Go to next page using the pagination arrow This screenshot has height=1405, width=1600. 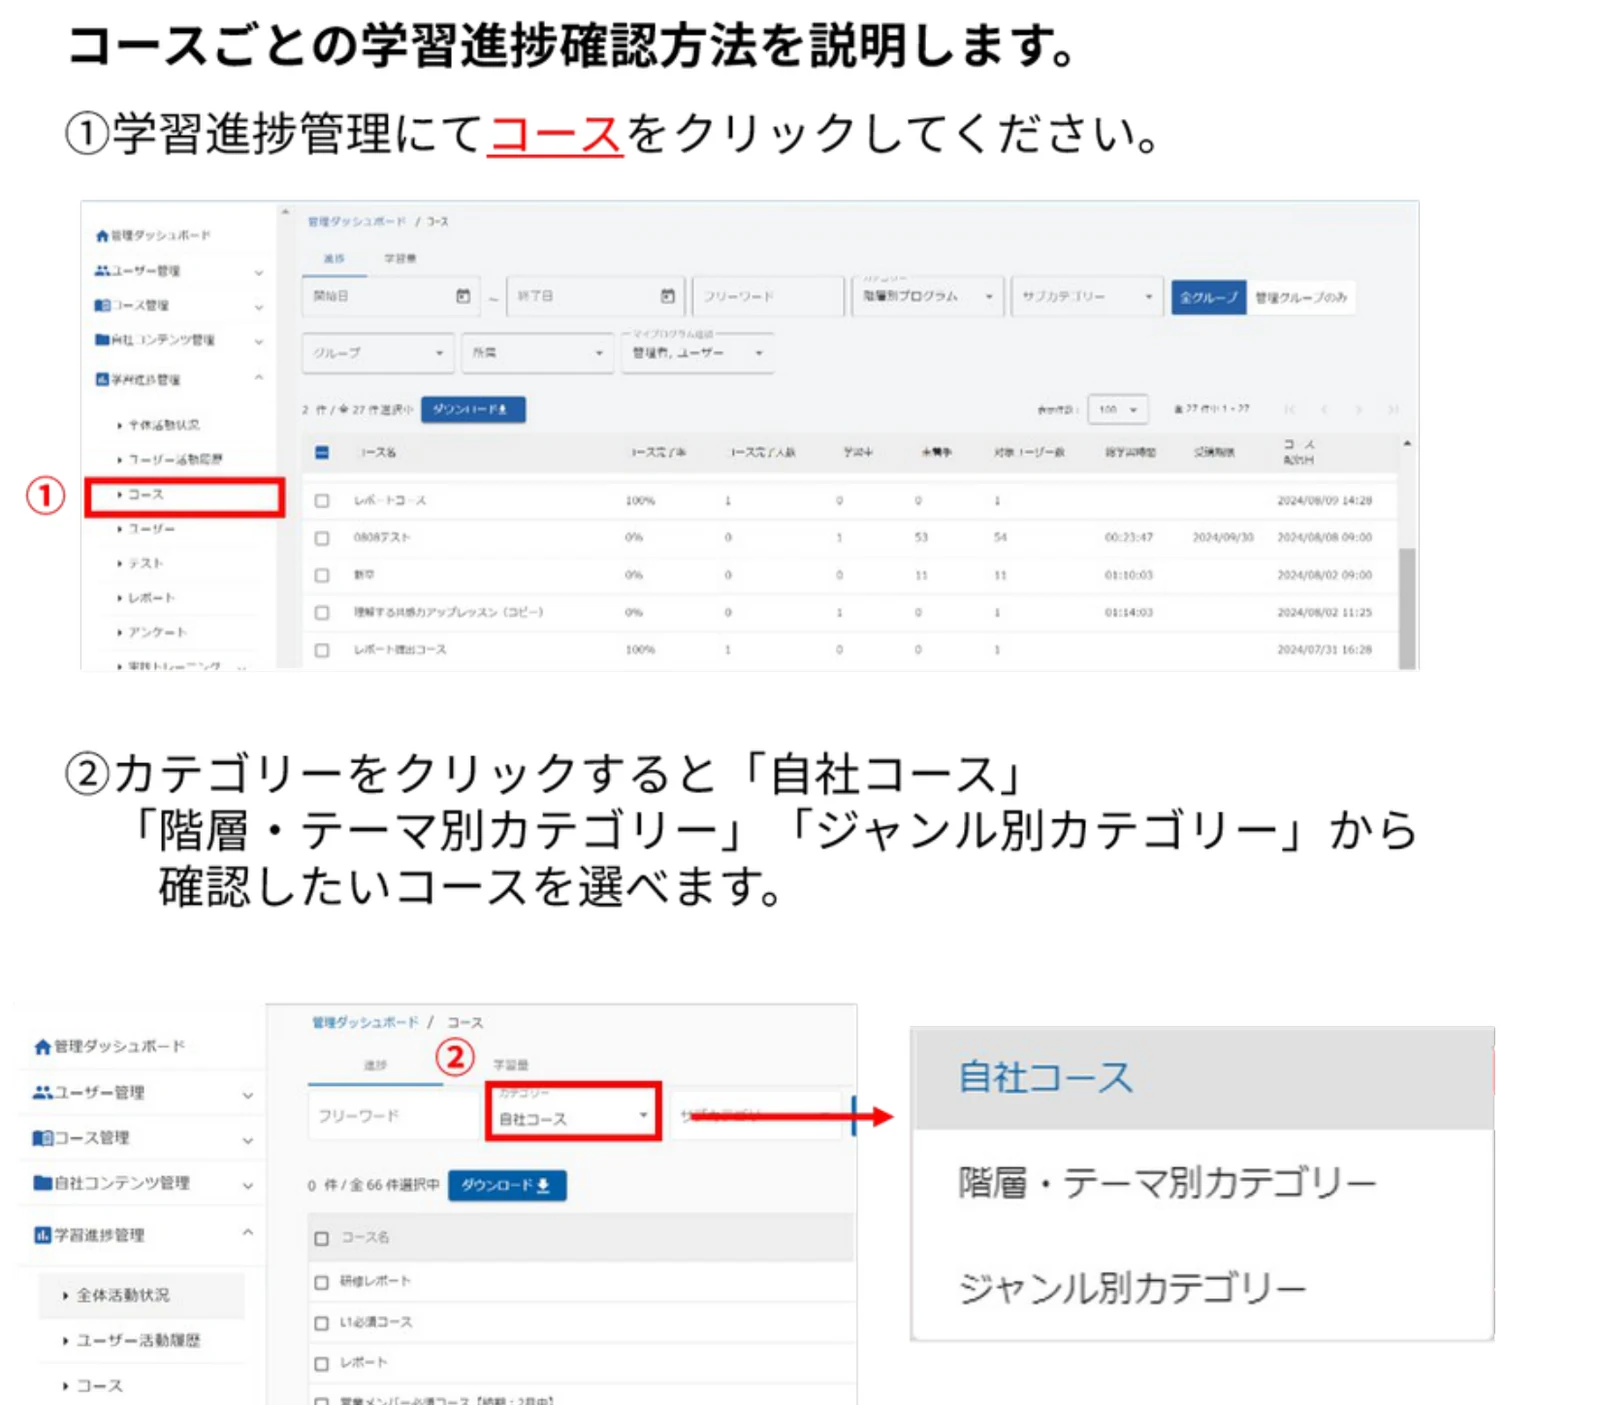click(x=1358, y=409)
